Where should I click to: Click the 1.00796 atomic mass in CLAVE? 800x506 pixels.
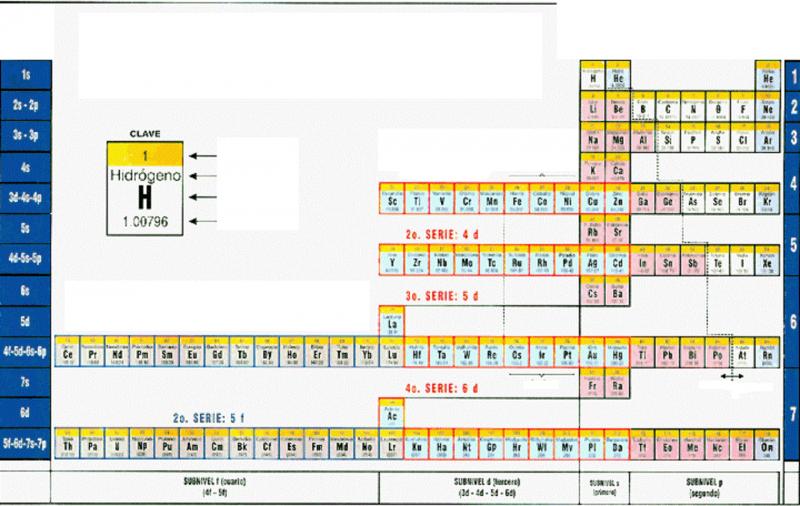[x=145, y=222]
